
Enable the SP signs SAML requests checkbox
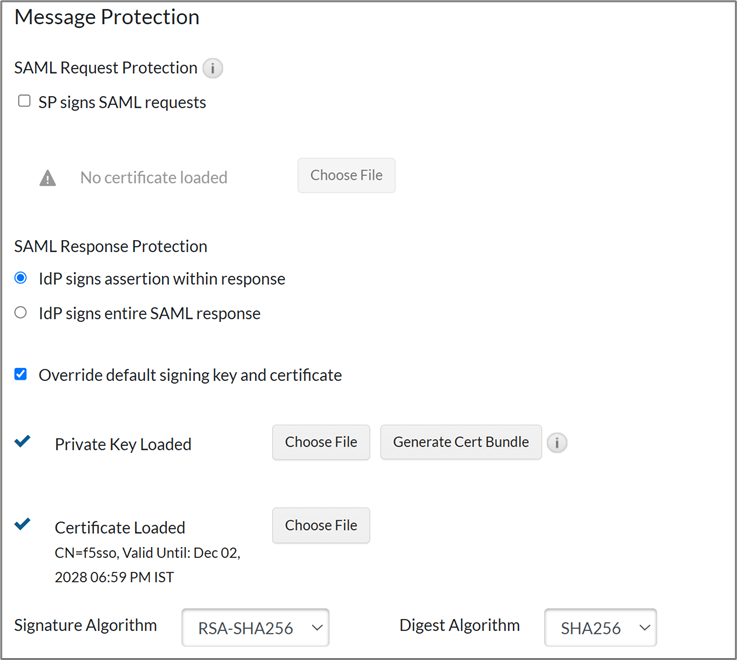tap(24, 101)
